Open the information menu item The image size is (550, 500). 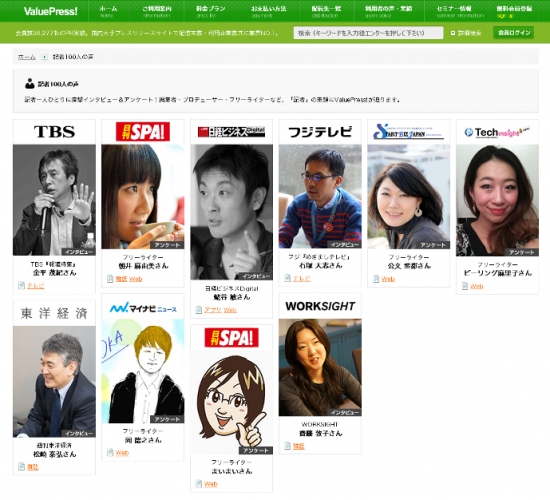coord(157,12)
